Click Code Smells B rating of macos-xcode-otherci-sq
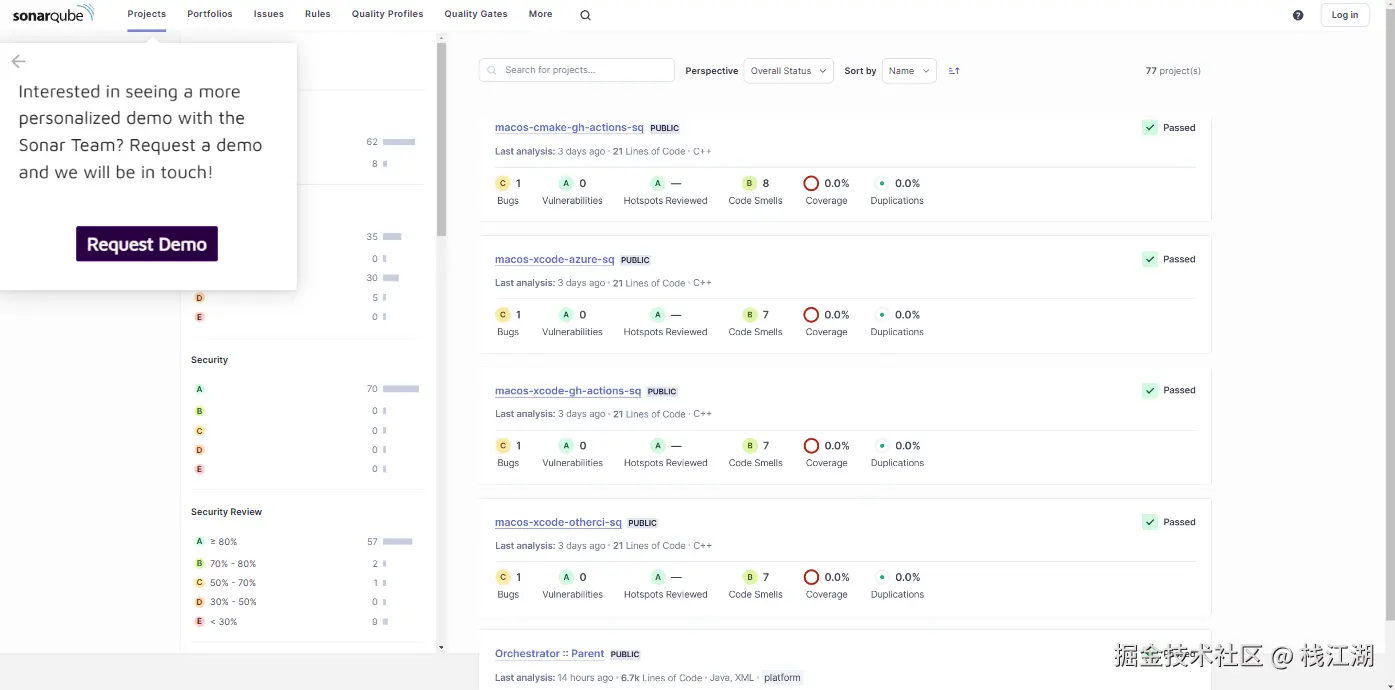 pos(749,577)
